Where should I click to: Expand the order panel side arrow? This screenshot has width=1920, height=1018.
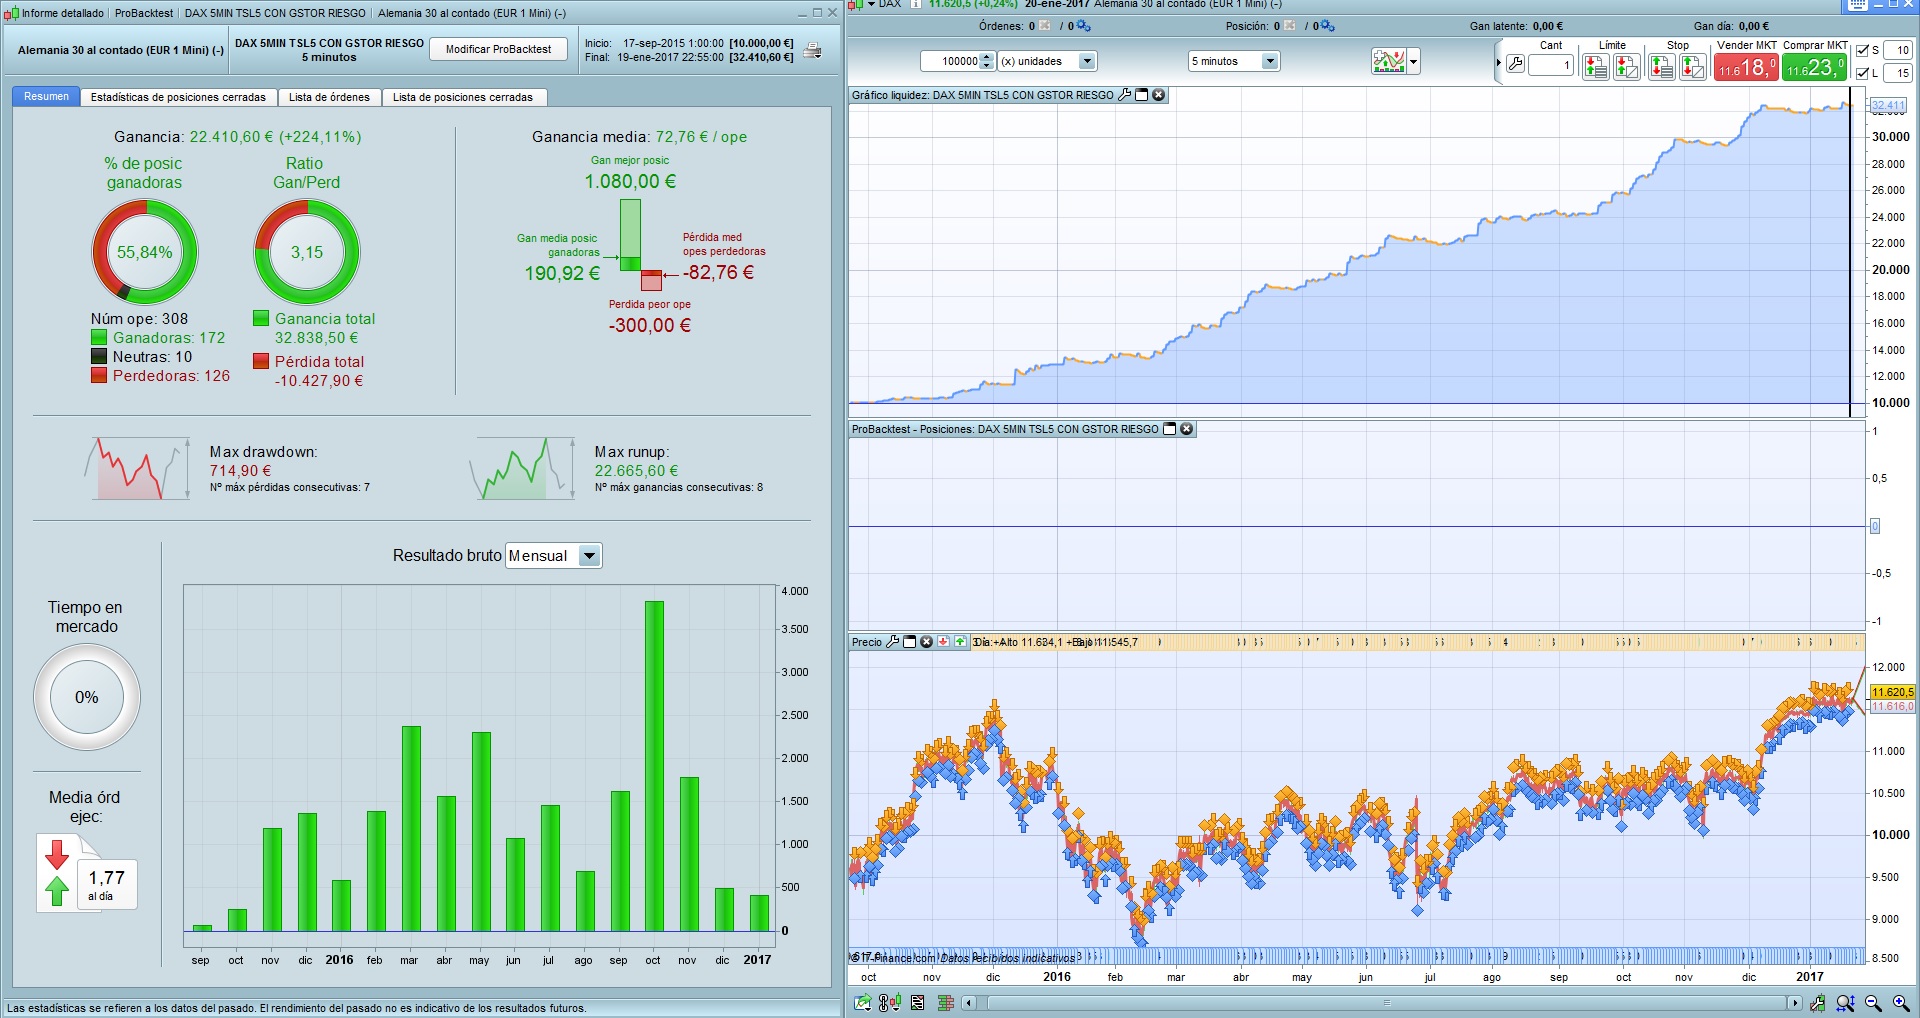pos(1498,62)
